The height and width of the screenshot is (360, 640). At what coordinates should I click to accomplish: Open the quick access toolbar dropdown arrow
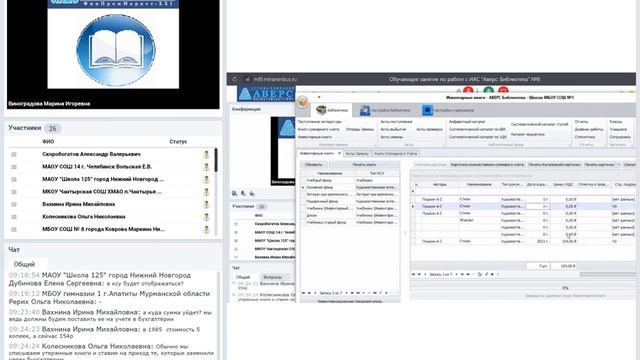pyautogui.click(x=319, y=97)
